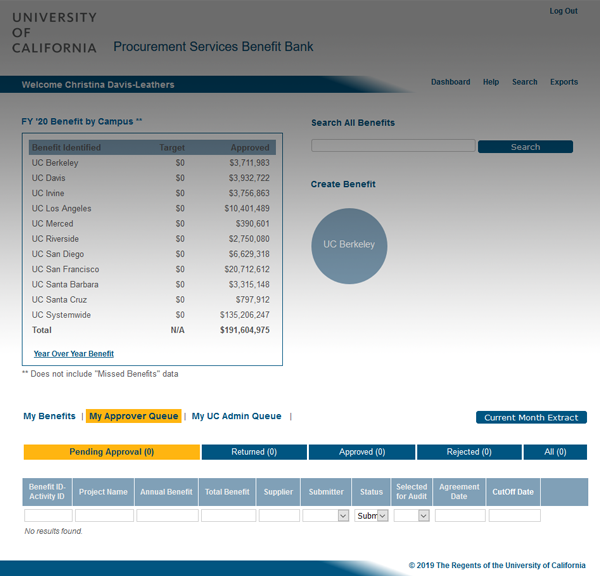
Task: Click the dark blue Search button
Action: click(525, 147)
